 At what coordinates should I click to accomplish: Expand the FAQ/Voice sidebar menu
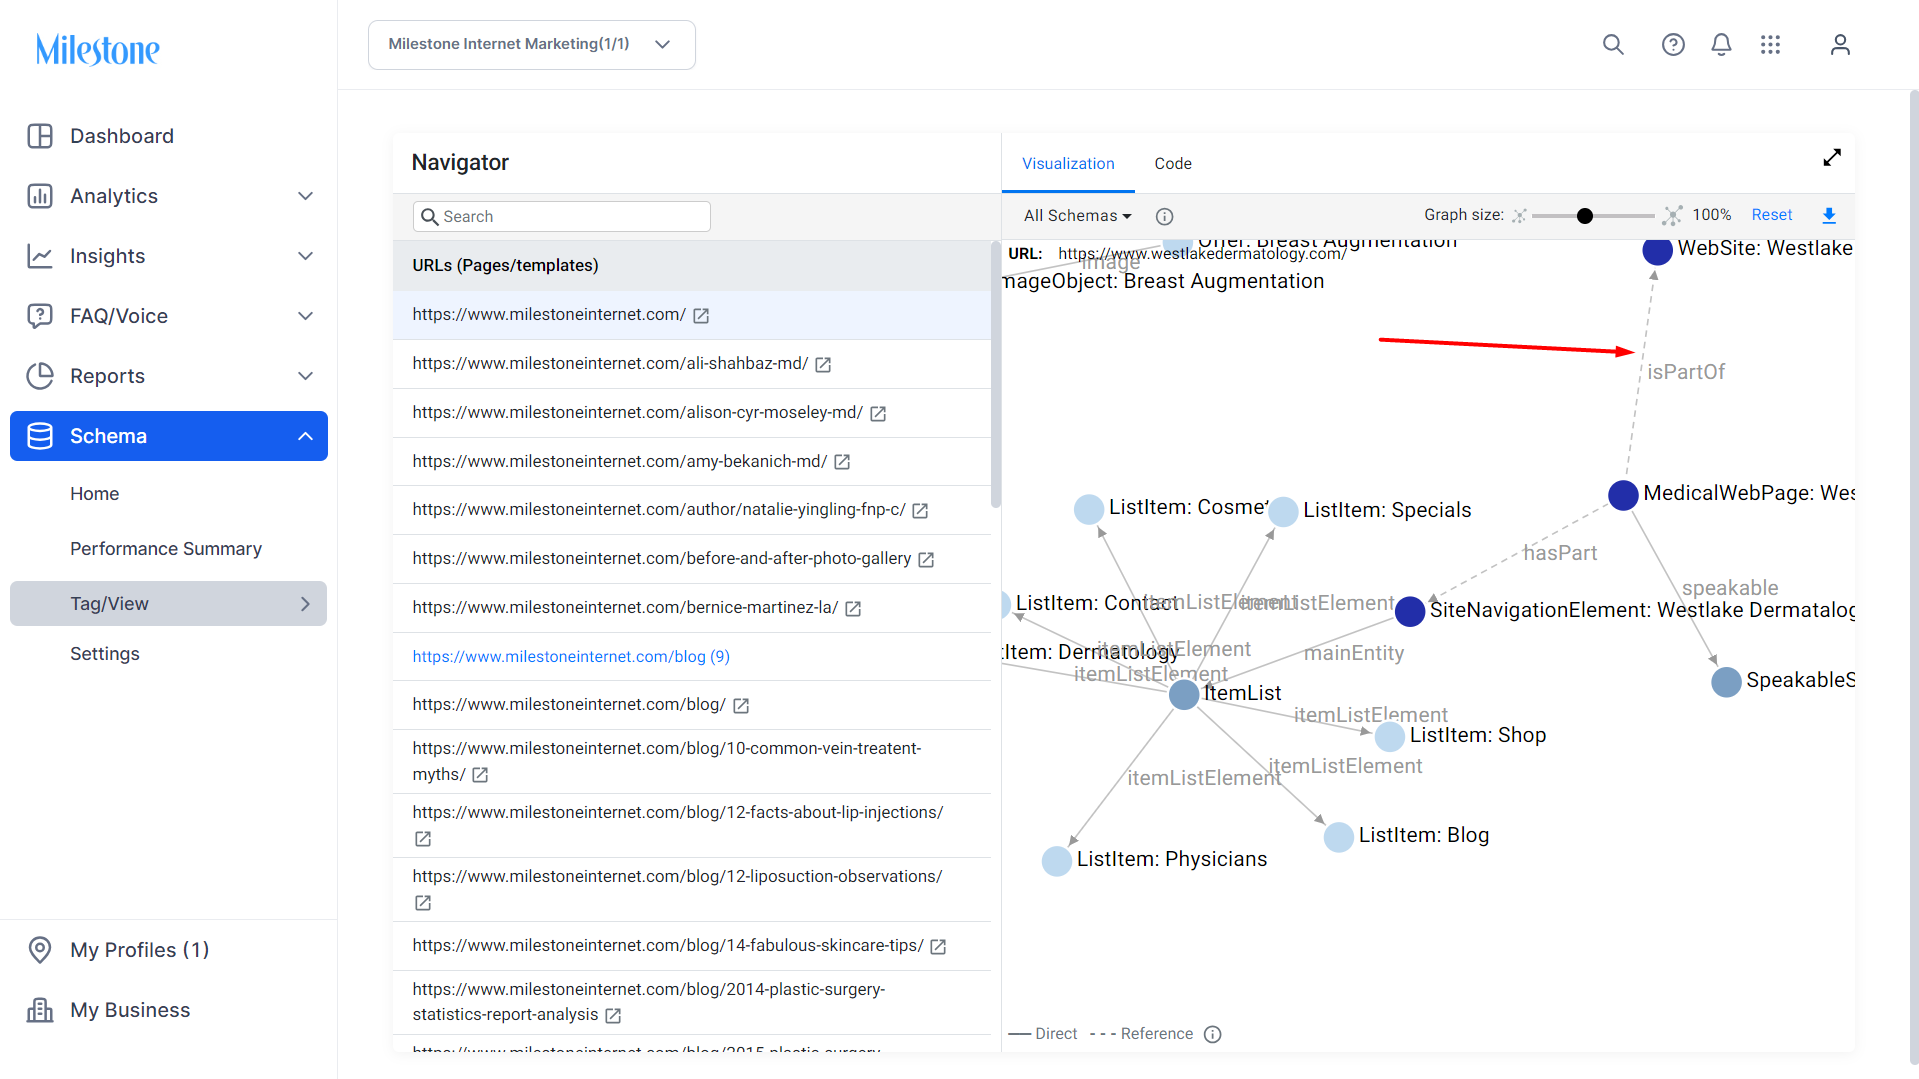(306, 316)
